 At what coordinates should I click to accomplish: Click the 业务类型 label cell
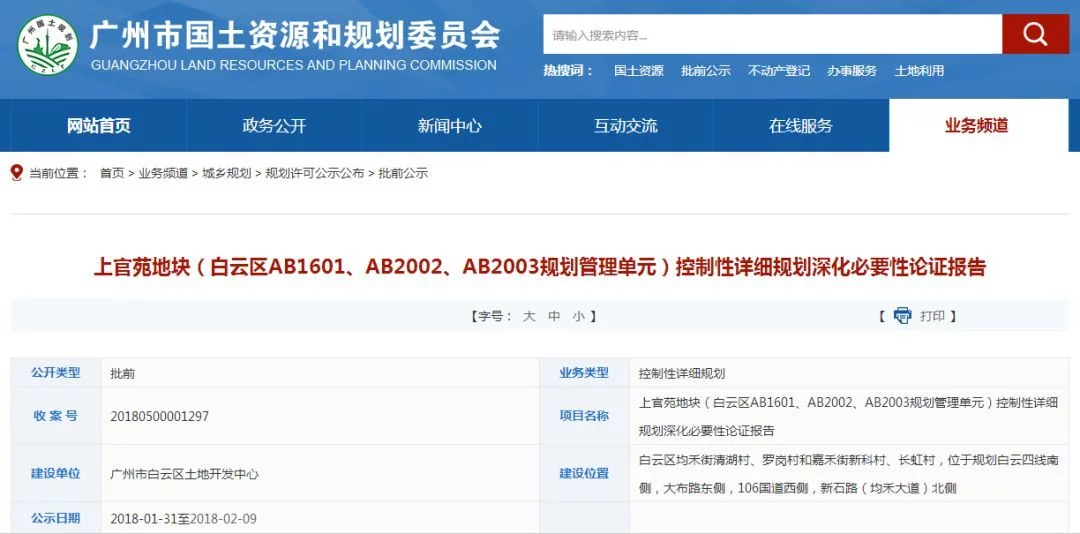pyautogui.click(x=584, y=373)
